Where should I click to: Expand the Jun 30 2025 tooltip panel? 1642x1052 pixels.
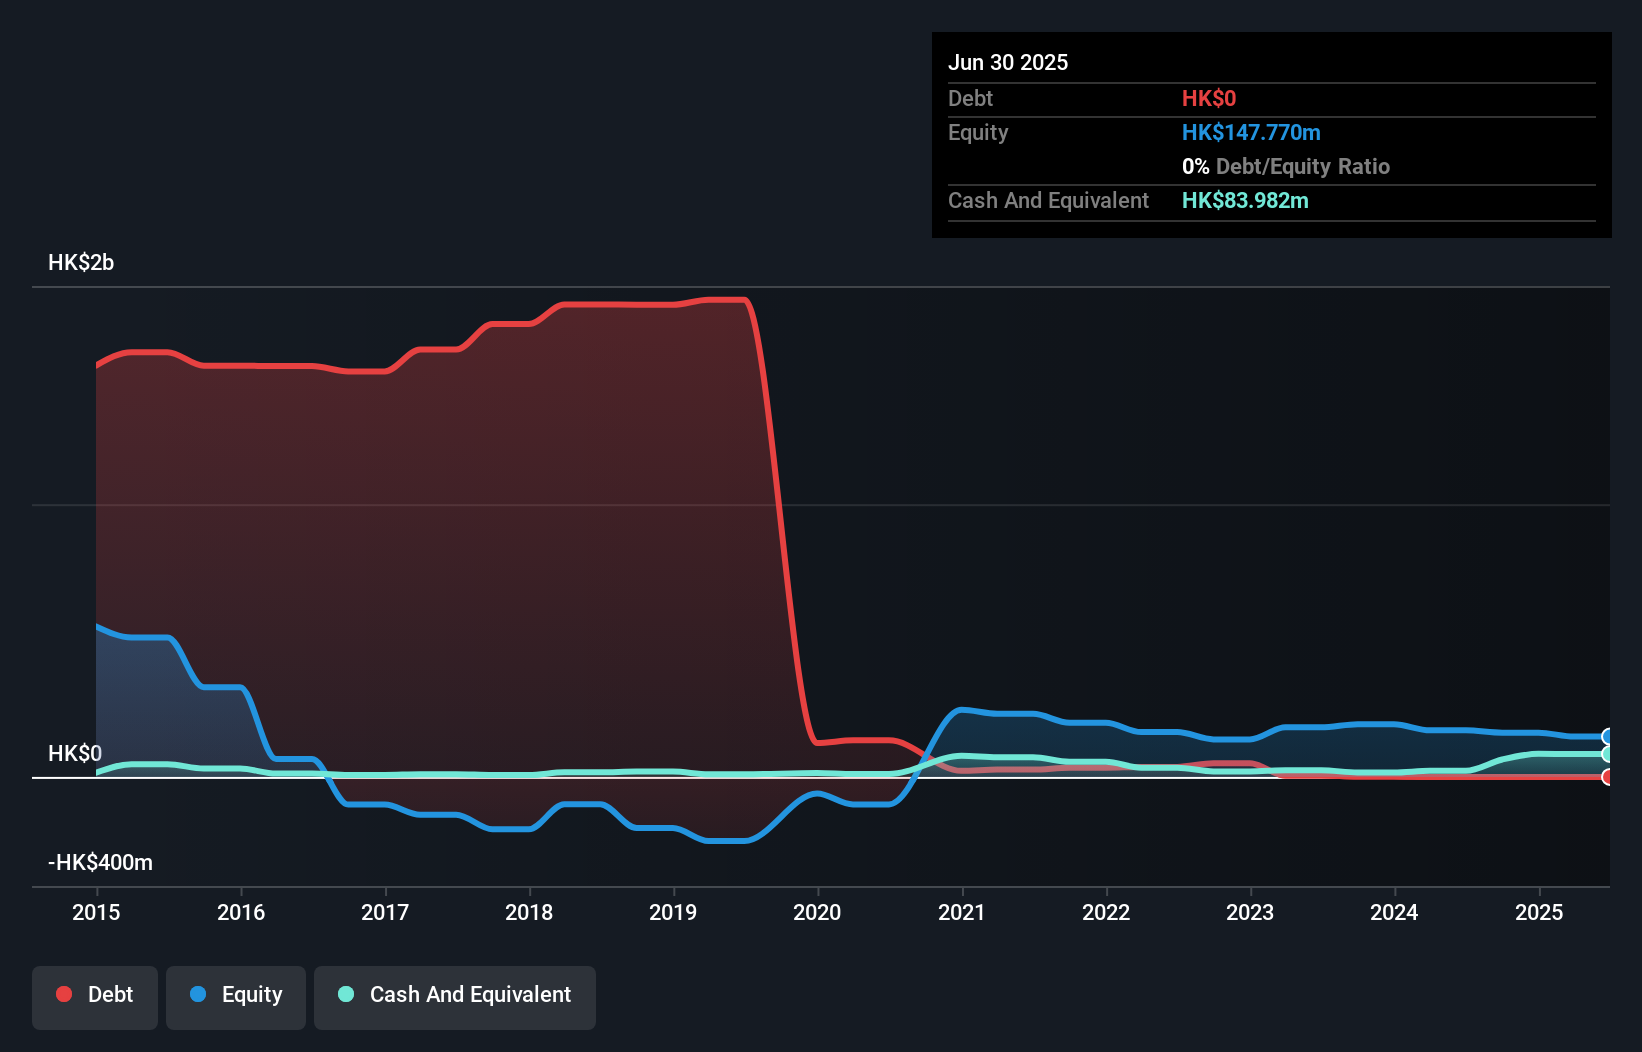click(1008, 62)
